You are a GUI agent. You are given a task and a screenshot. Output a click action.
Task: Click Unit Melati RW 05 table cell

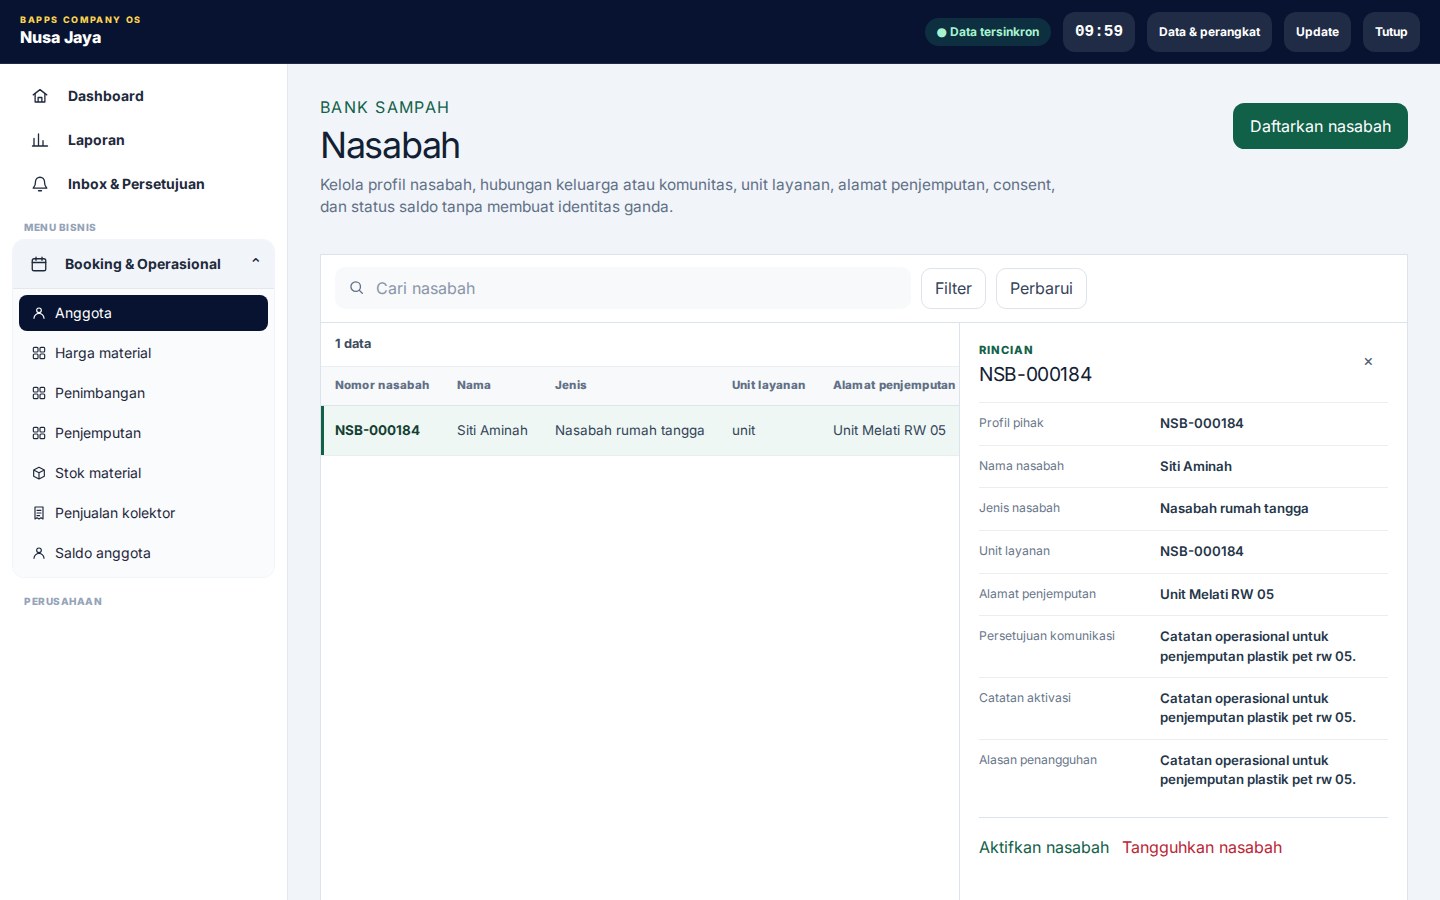pos(889,430)
